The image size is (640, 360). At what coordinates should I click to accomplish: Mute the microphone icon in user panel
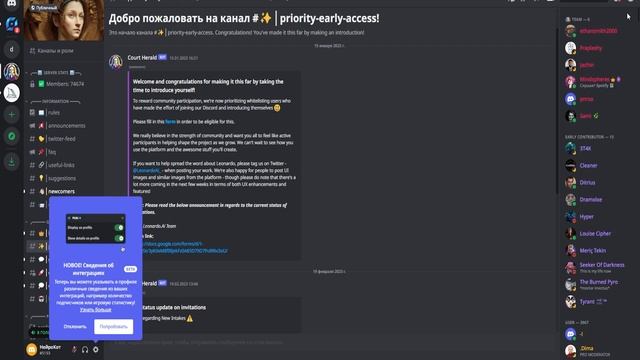(x=74, y=349)
